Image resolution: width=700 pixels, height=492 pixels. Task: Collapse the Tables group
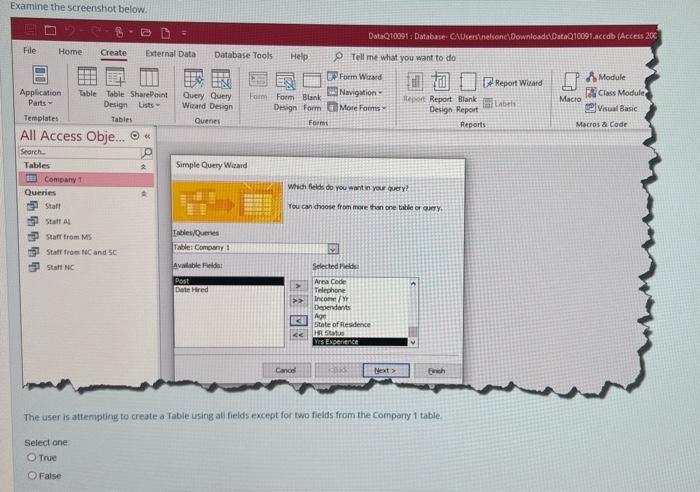(143, 167)
